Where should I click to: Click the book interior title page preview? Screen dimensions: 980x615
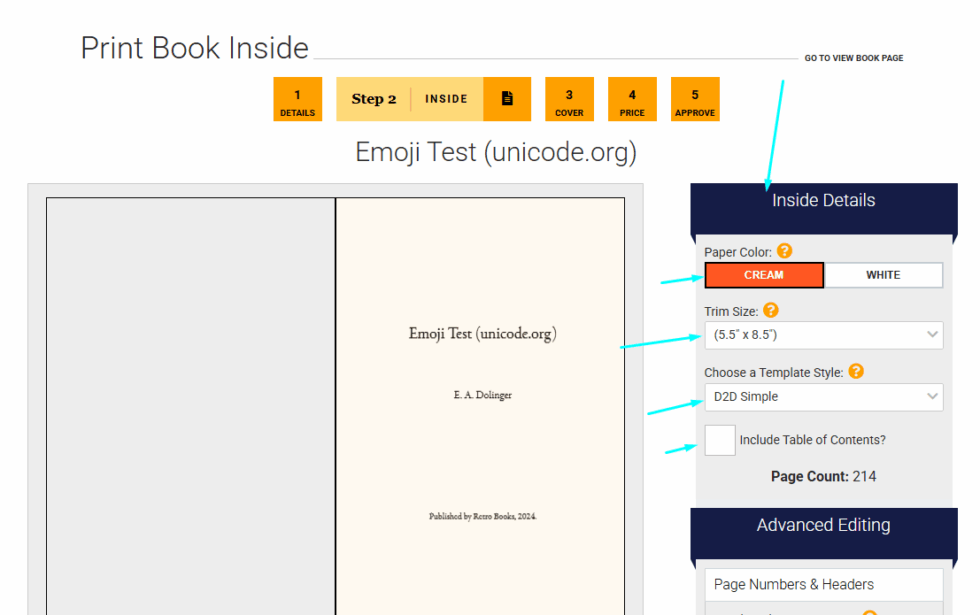pyautogui.click(x=481, y=400)
